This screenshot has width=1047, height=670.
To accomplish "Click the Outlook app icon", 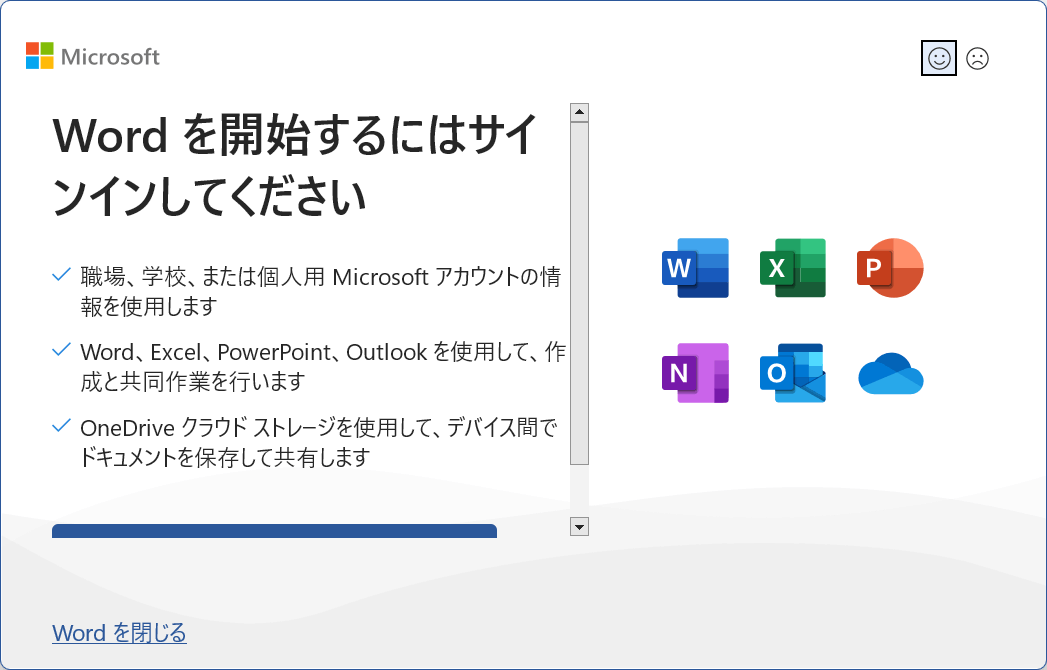I will 793,373.
